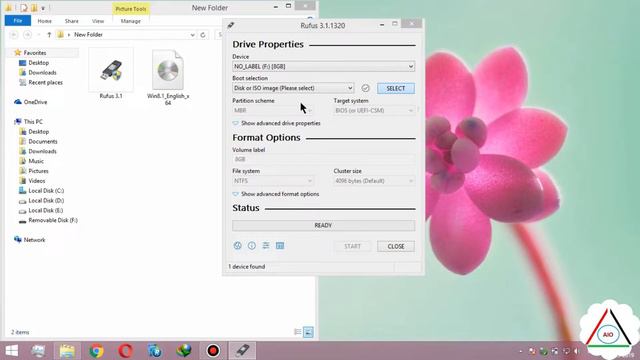Select Desktop under Favorites
Viewport: 640px width, 360px height.
pos(38,62)
